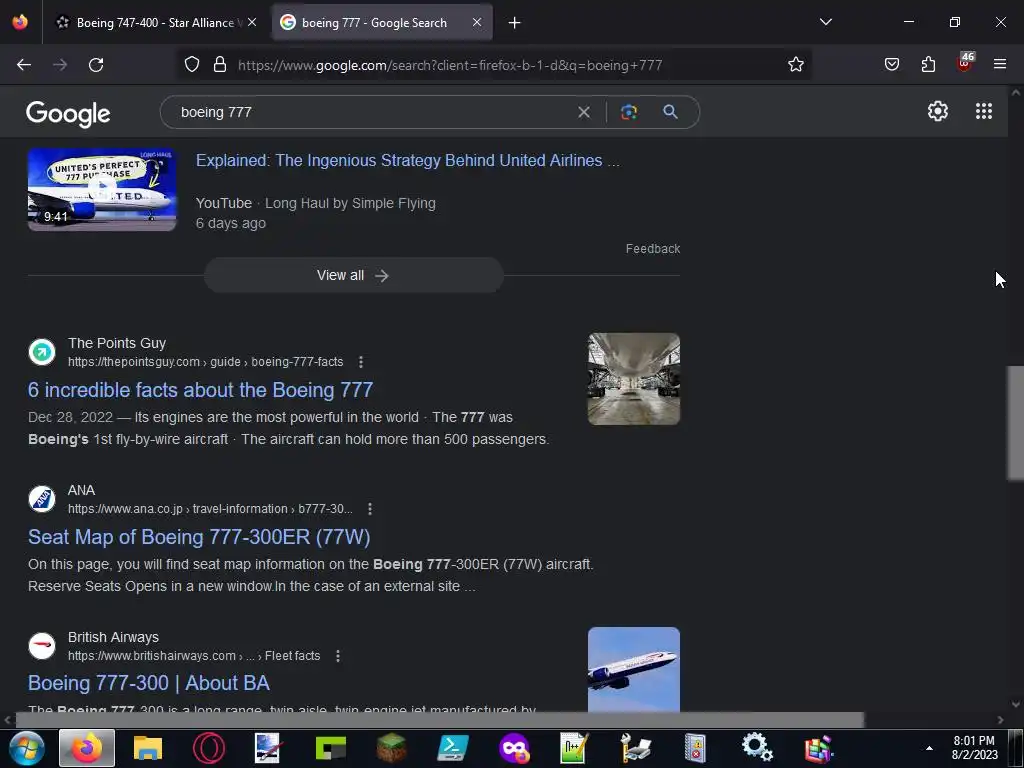Open Google quick settings gear

[x=938, y=111]
